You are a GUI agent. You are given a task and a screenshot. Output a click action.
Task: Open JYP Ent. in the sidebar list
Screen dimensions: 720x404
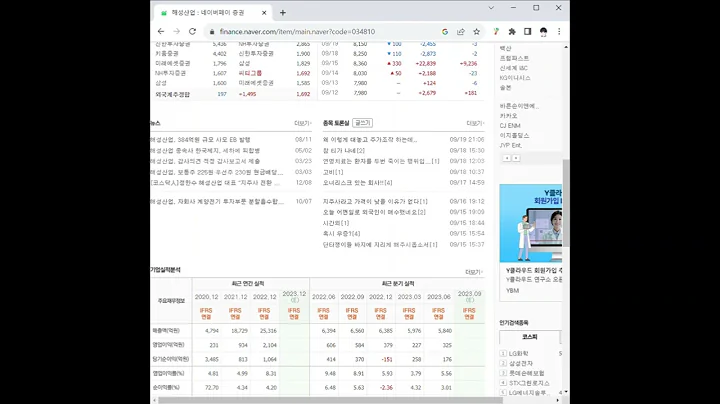click(511, 145)
